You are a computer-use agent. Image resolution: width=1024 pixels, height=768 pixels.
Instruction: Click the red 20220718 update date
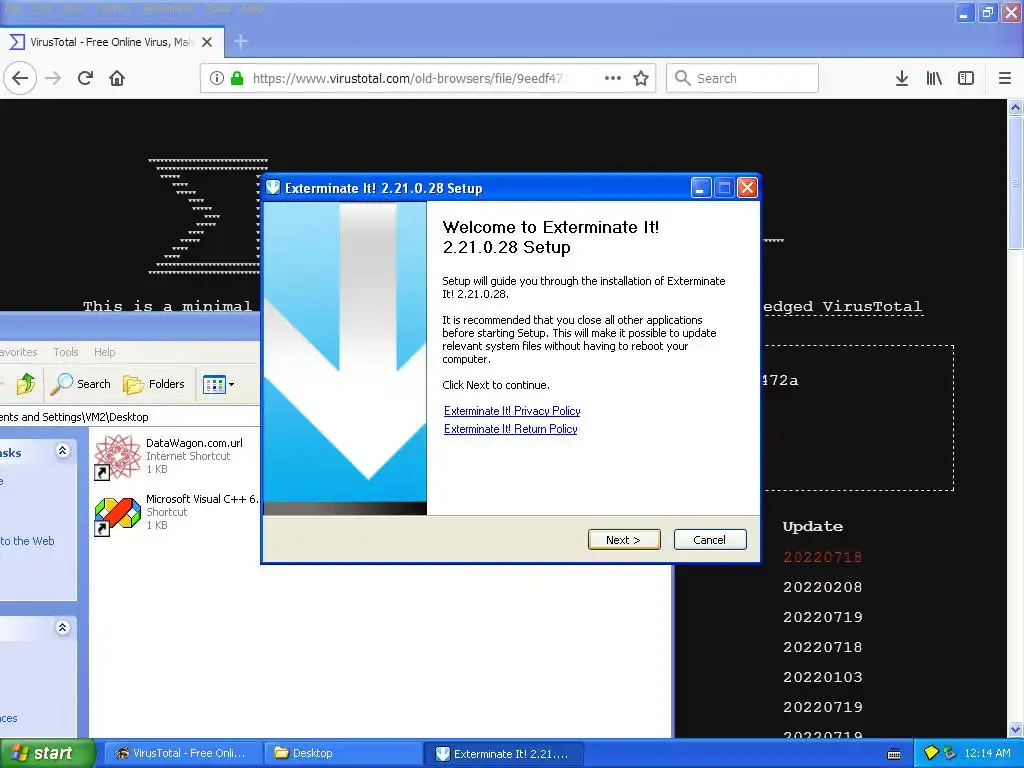pyautogui.click(x=823, y=557)
